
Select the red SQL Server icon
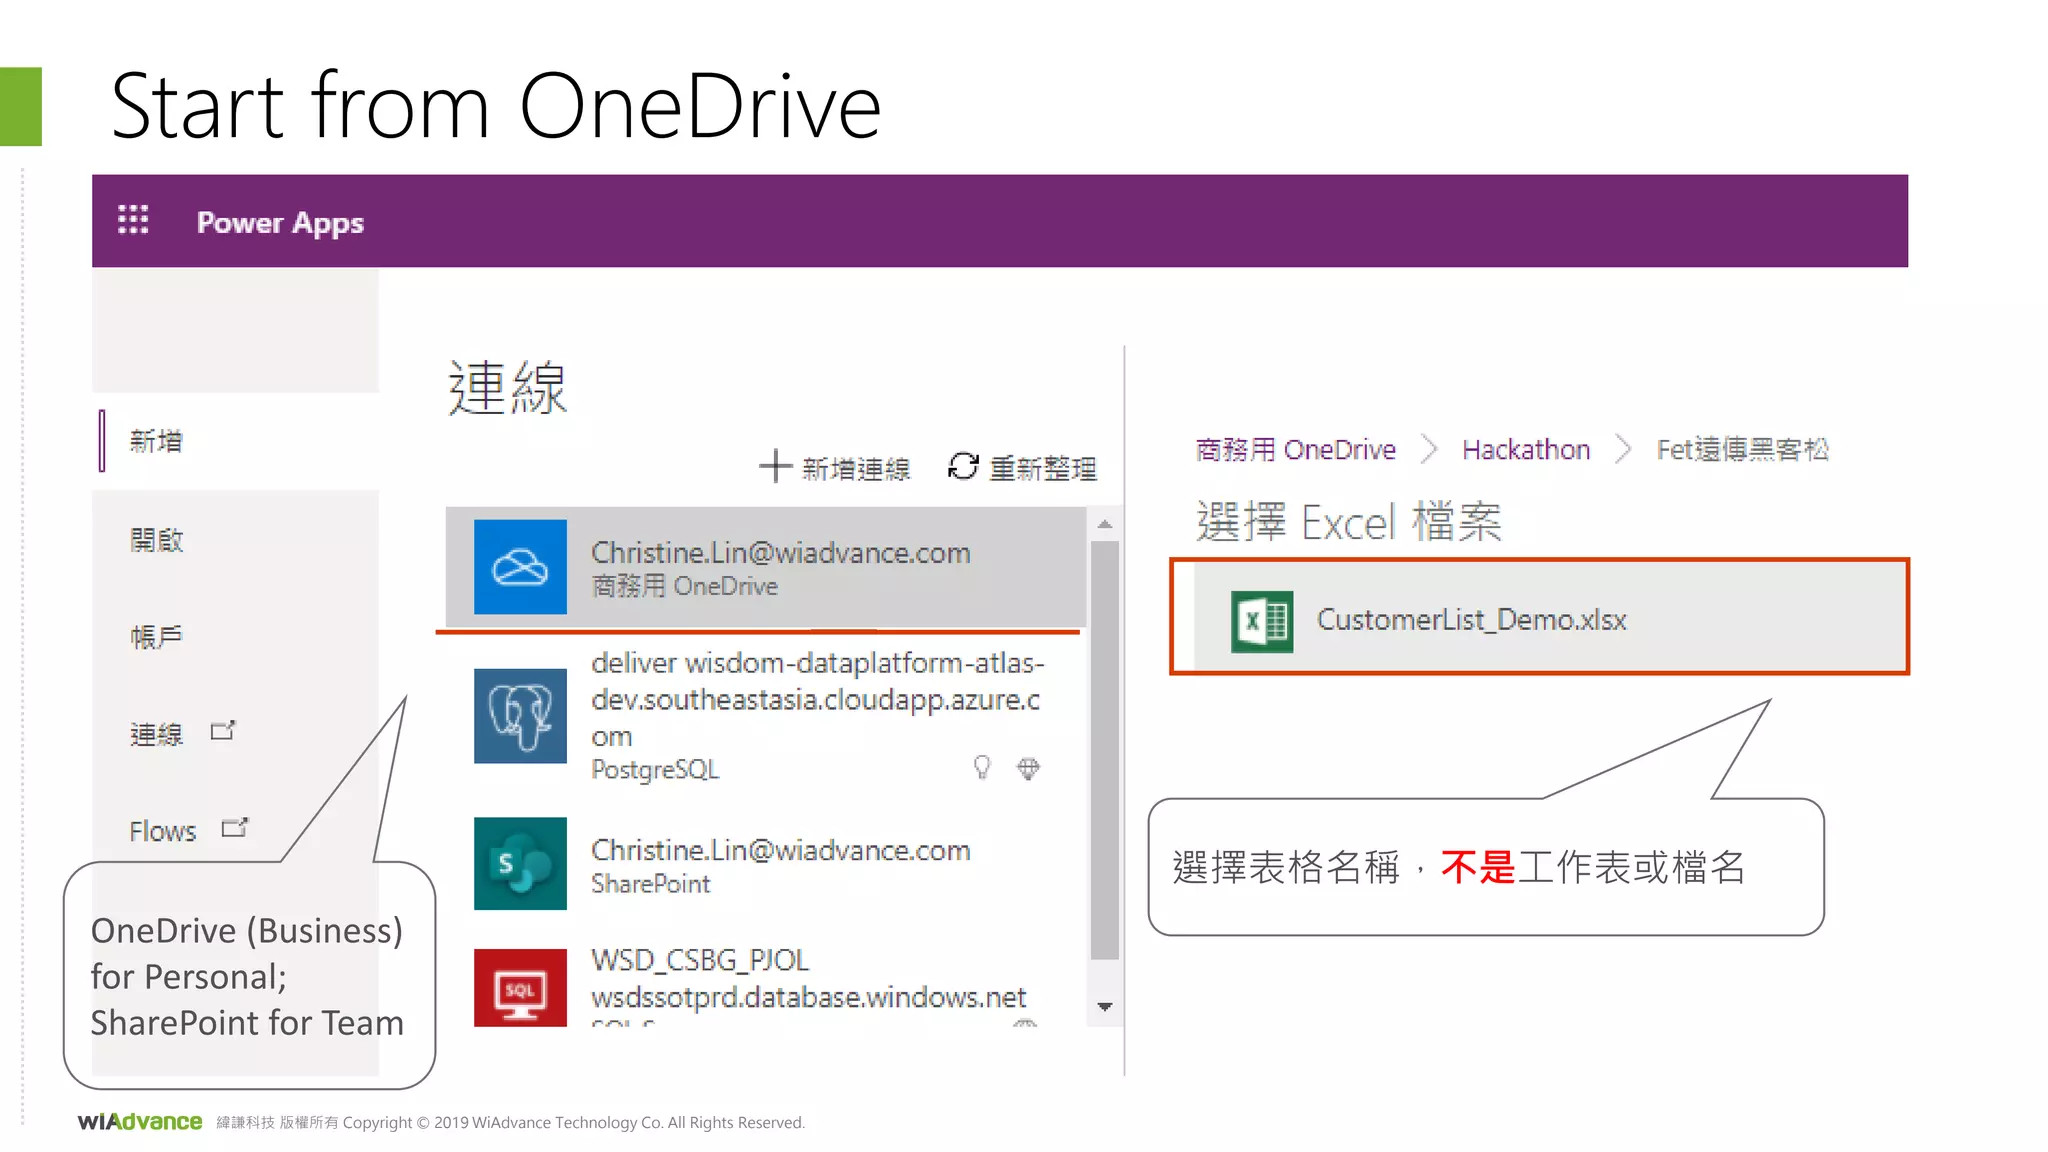[520, 988]
